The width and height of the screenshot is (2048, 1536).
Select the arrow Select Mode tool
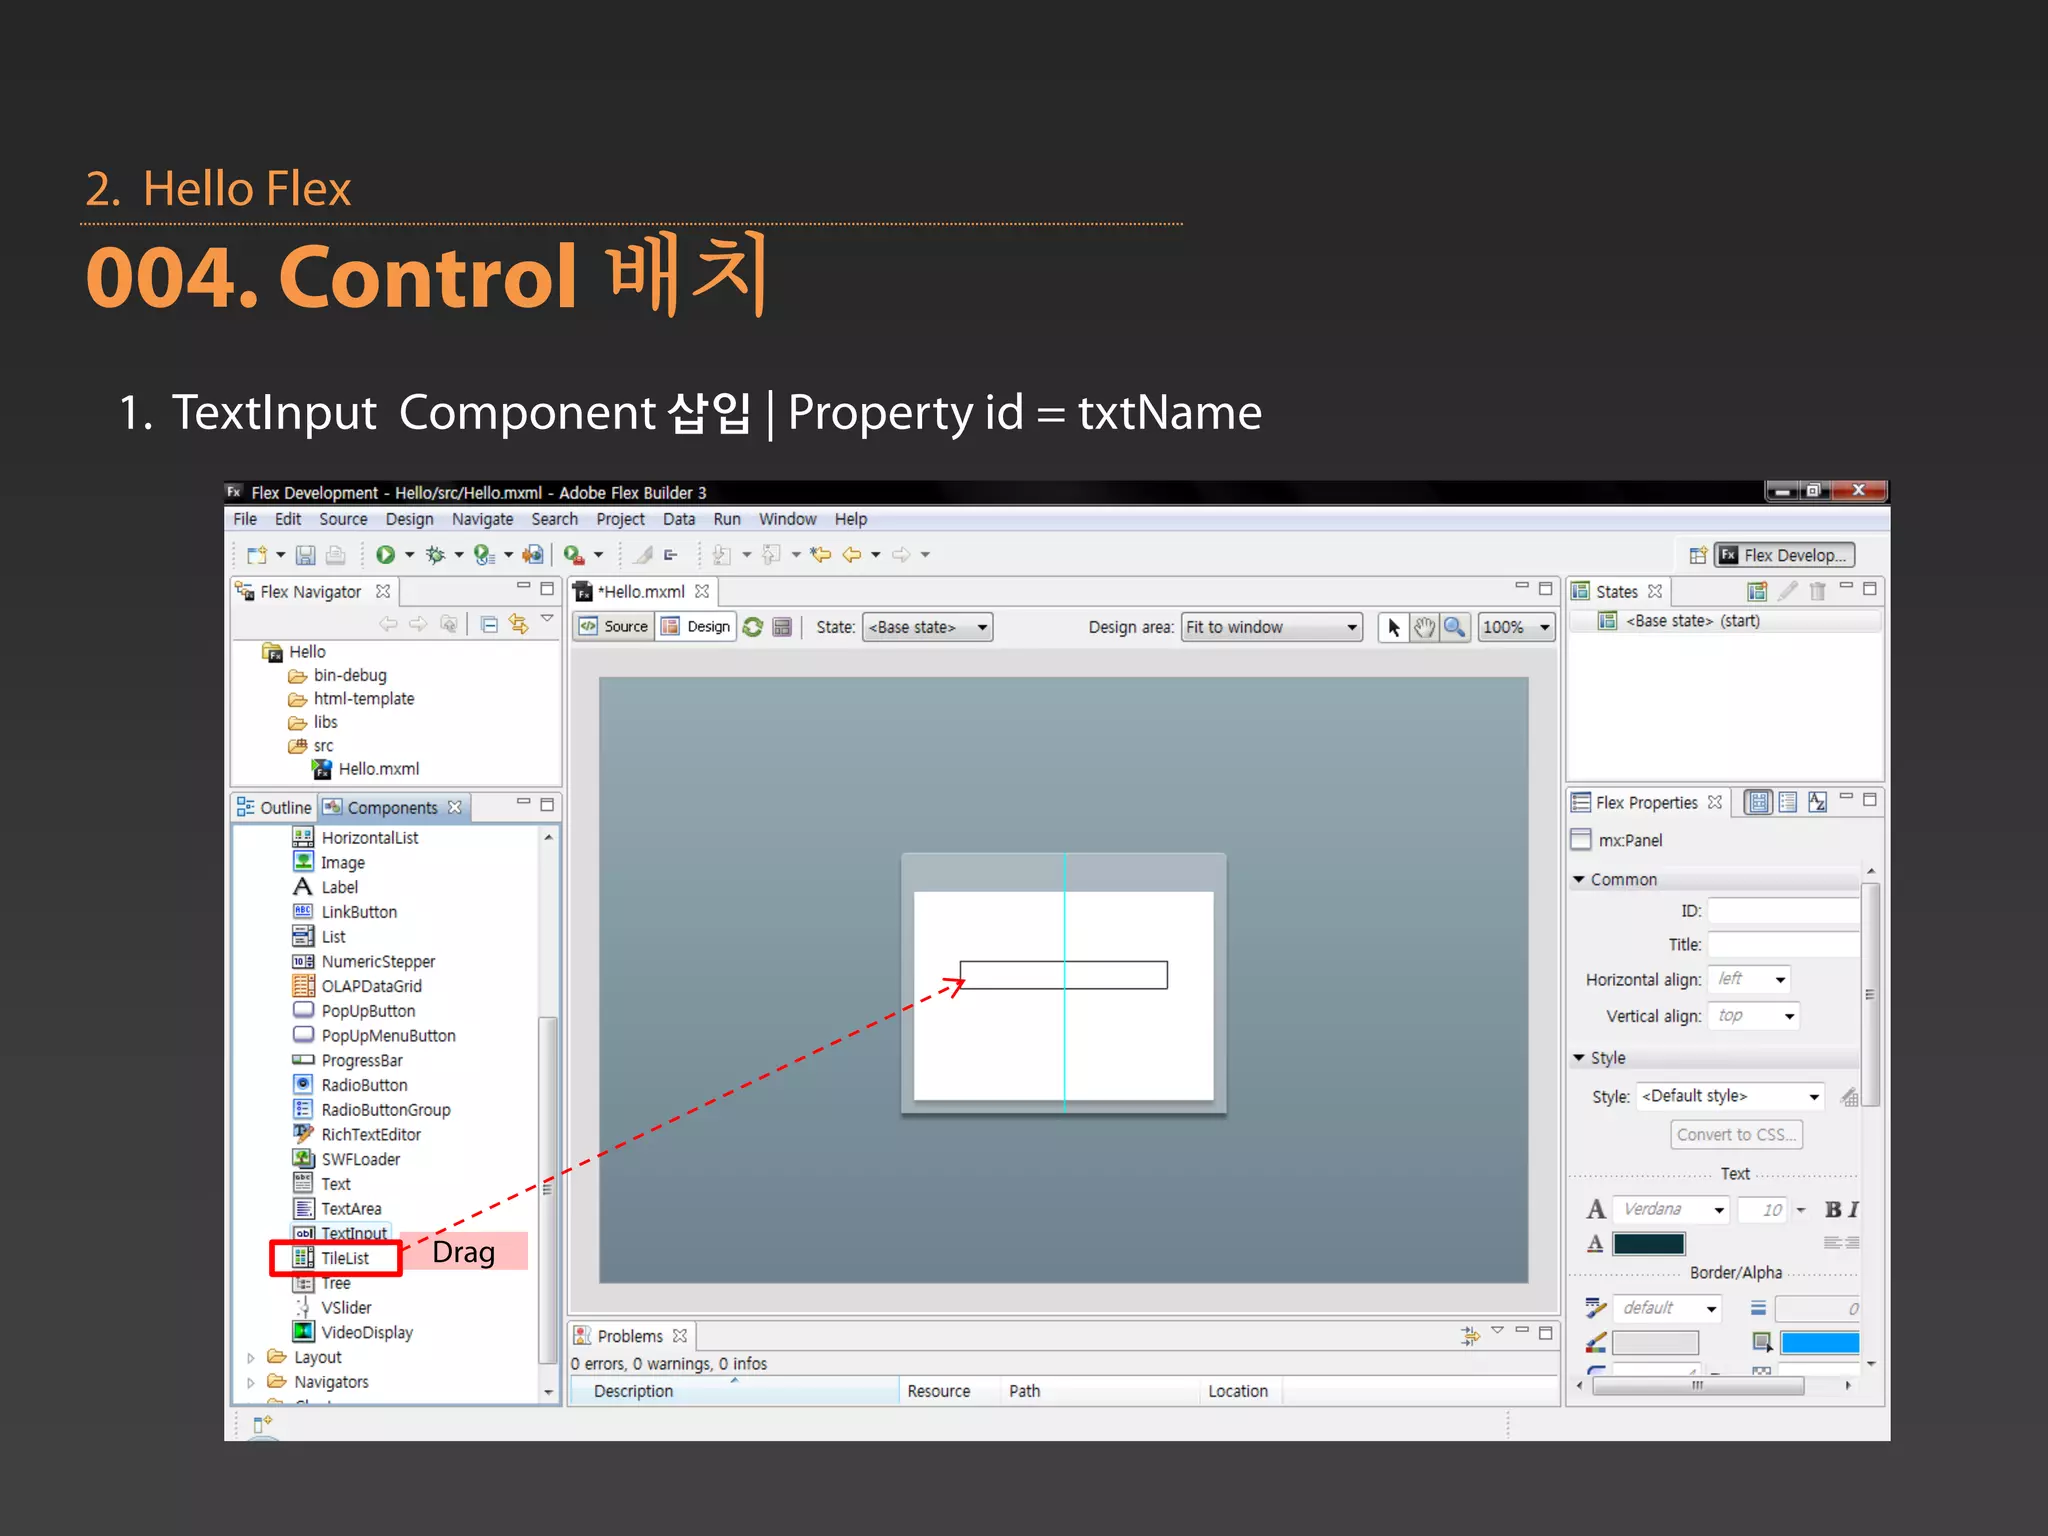click(1393, 627)
